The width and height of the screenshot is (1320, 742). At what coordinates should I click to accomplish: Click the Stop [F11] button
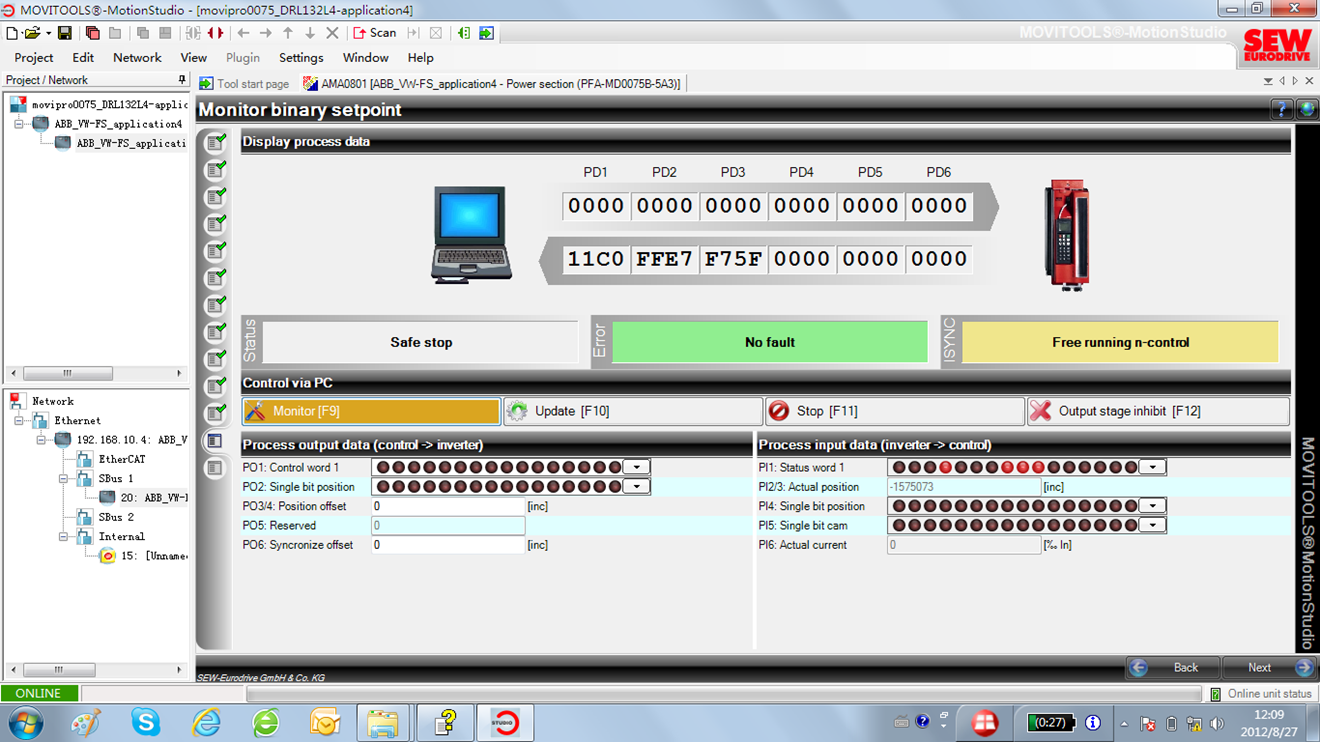point(895,411)
